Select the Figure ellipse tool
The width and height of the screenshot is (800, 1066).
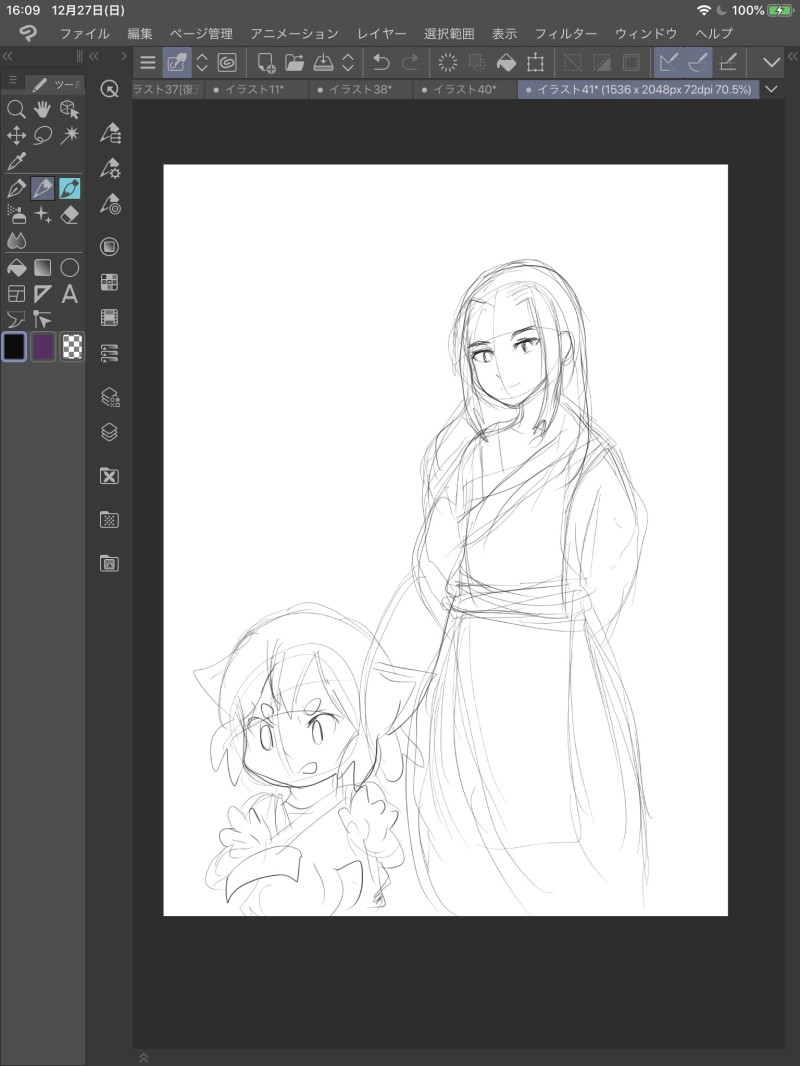pos(69,268)
